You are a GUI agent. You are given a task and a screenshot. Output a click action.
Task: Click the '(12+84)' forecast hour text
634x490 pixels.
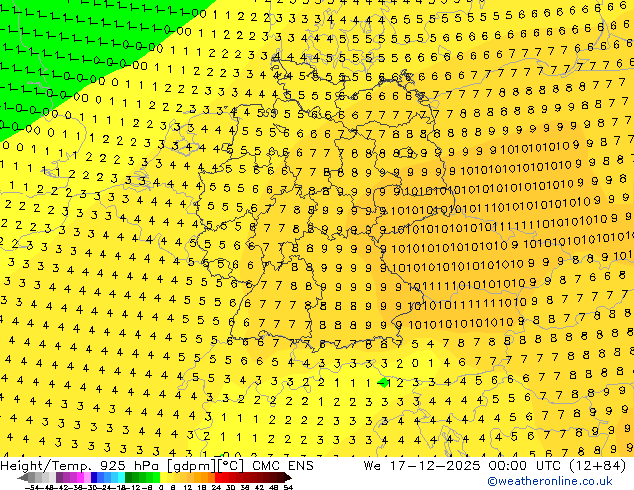tap(598, 466)
